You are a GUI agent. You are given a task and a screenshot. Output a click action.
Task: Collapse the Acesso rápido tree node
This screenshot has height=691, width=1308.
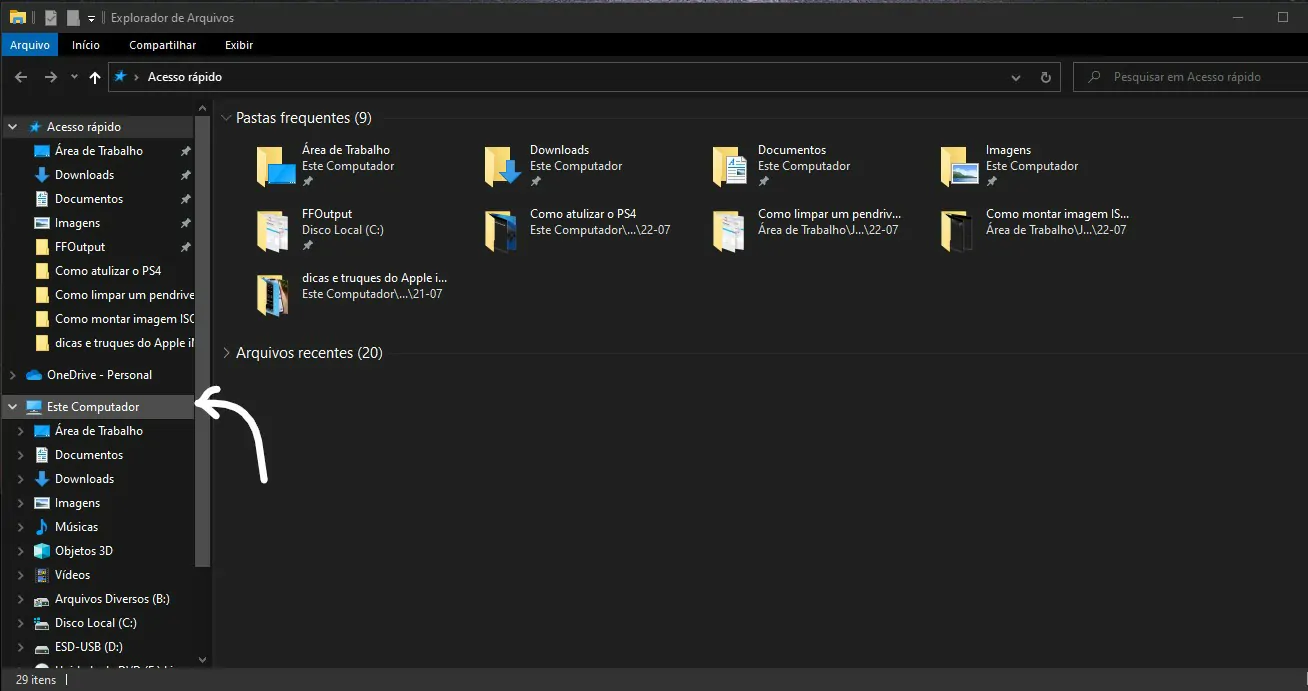(x=13, y=127)
